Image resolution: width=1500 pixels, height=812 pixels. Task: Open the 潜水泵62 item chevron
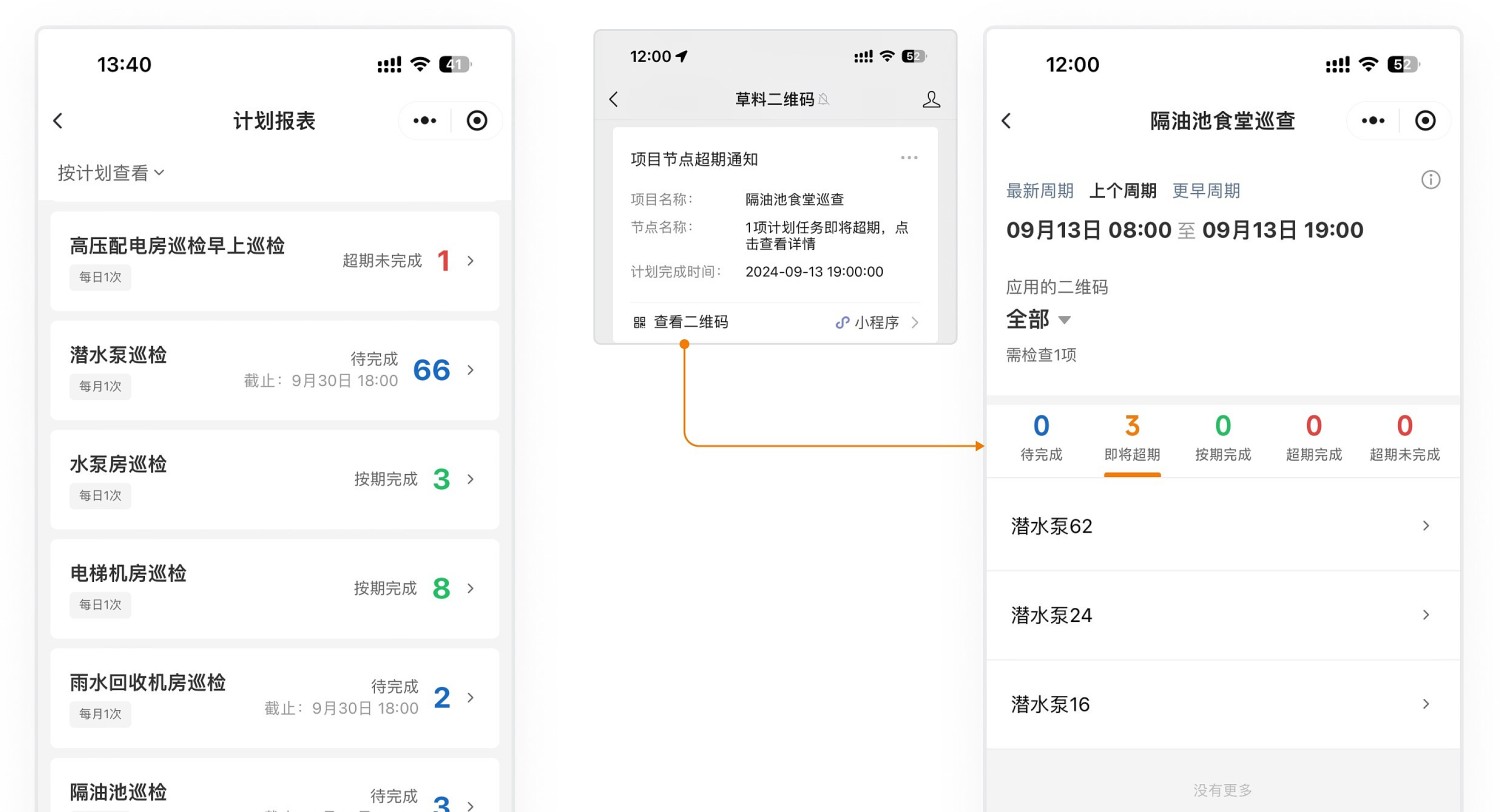point(1426,526)
